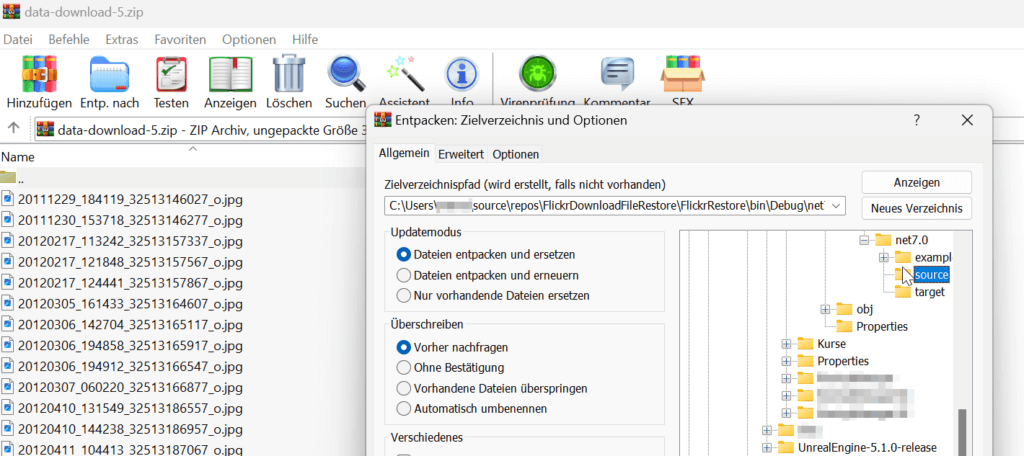Choose 'Ohne Bestätigung' overwrite mode
Image resolution: width=1024 pixels, height=456 pixels.
click(404, 368)
